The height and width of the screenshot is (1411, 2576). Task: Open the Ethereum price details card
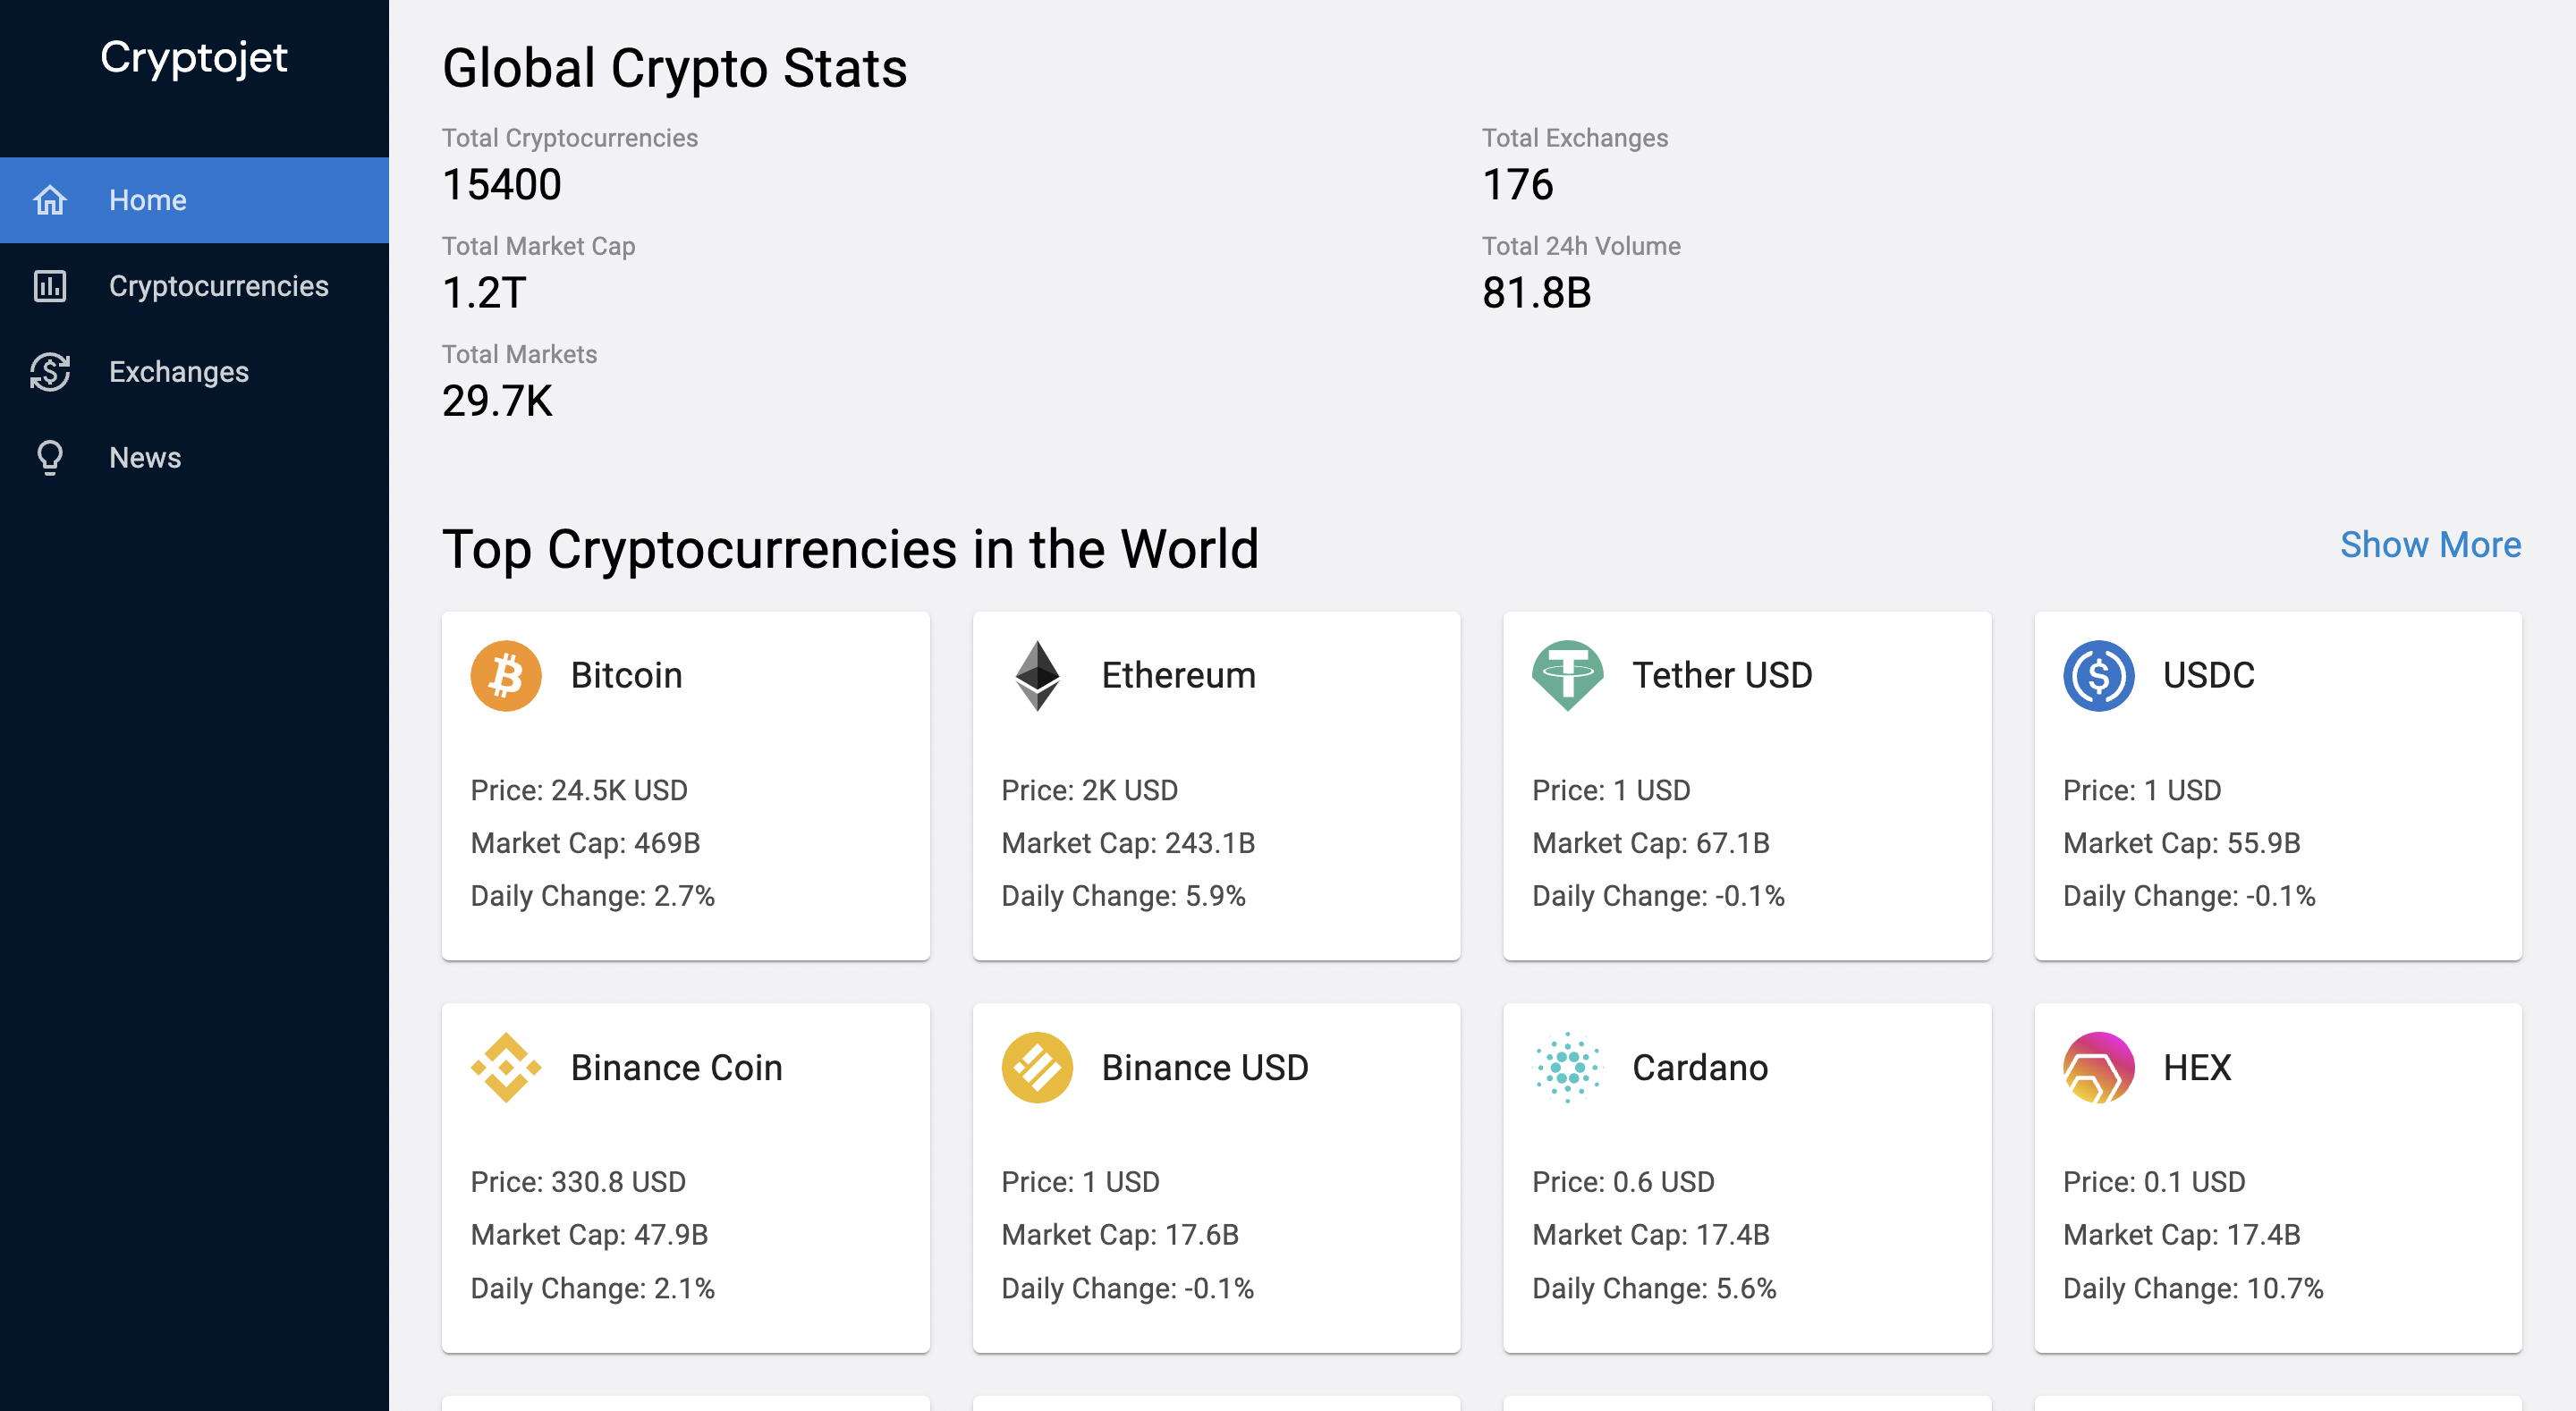coord(1216,790)
